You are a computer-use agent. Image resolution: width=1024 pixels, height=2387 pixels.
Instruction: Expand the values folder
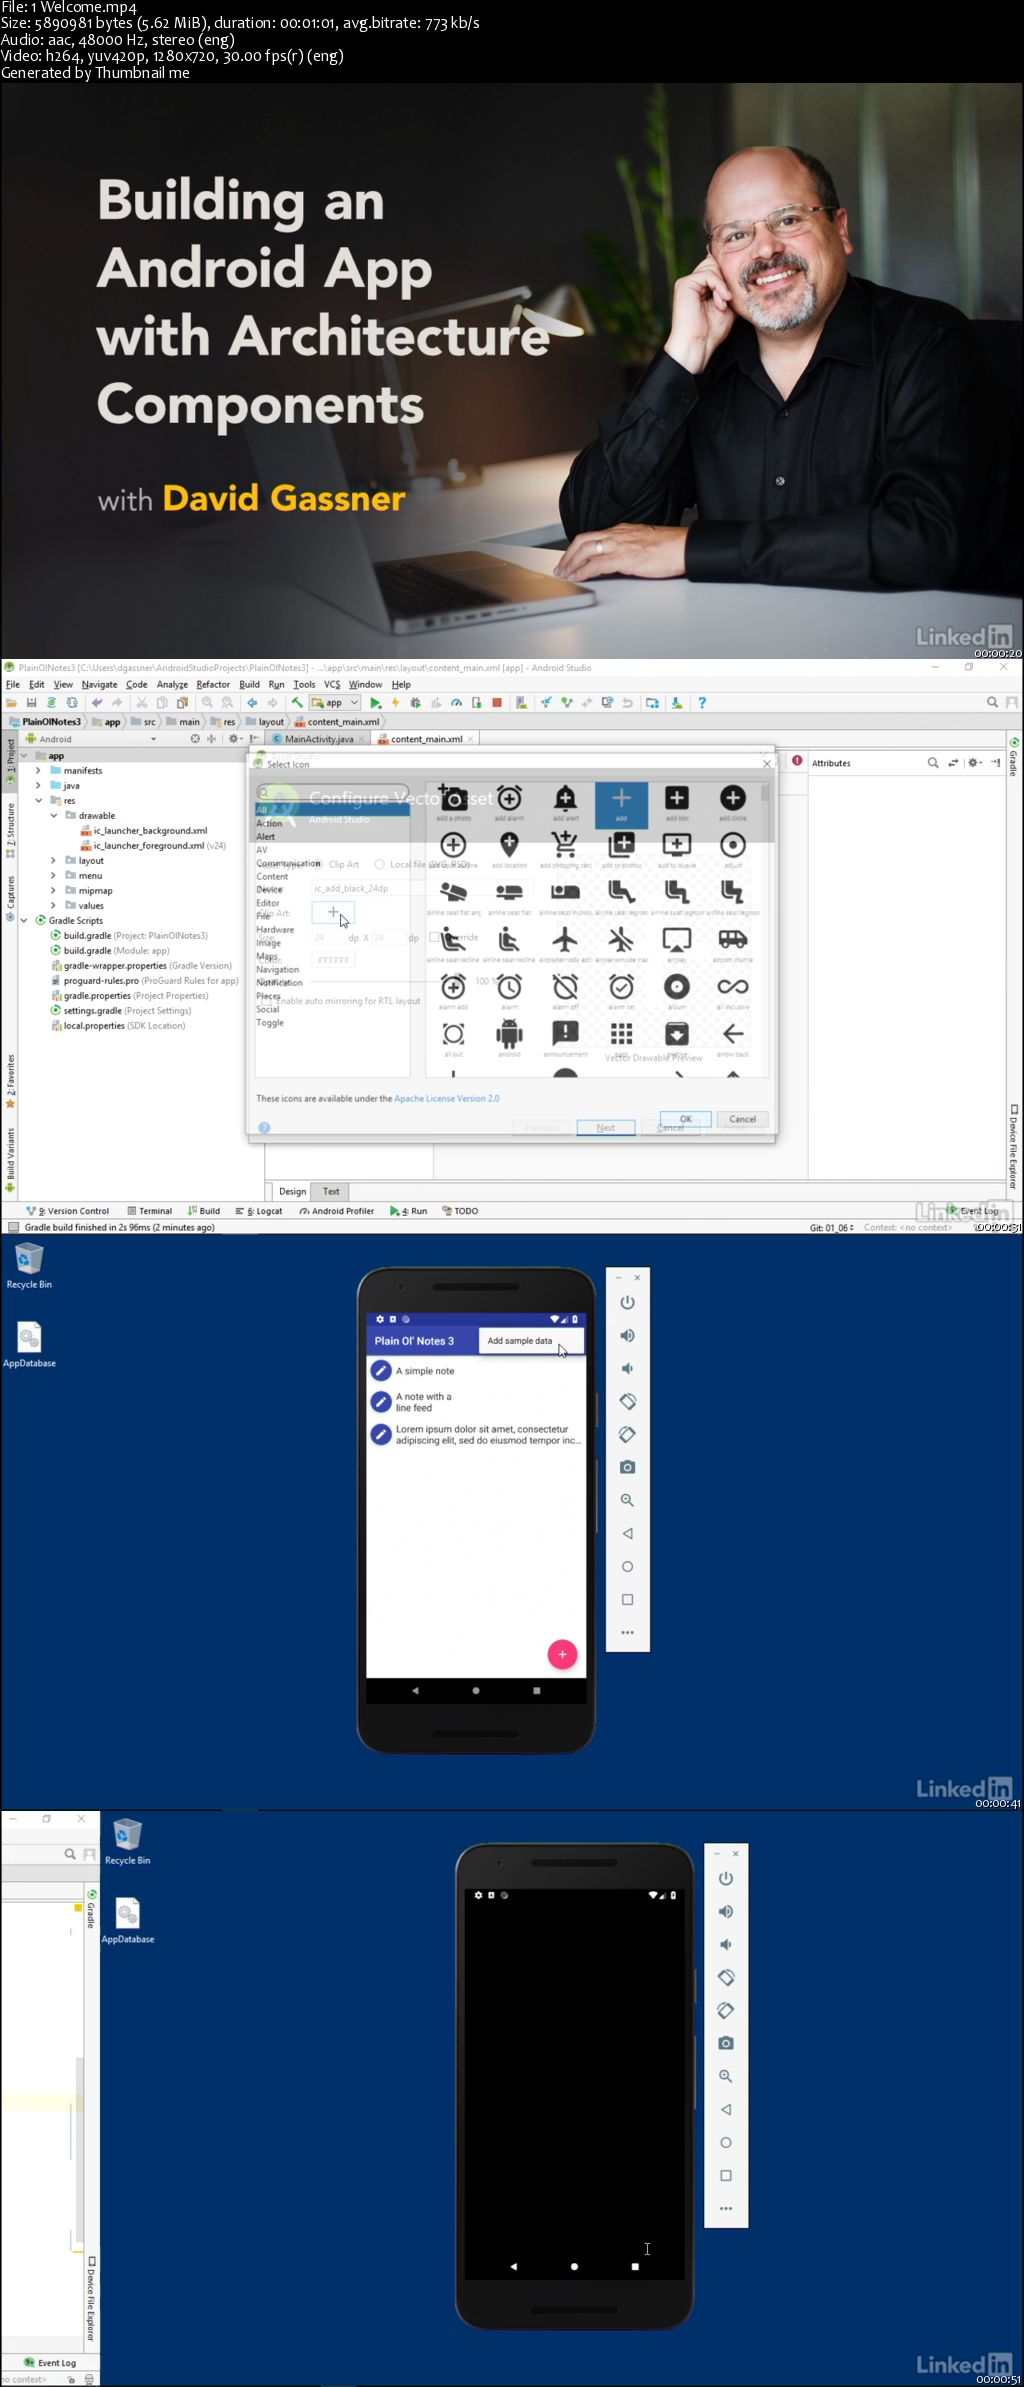[54, 905]
